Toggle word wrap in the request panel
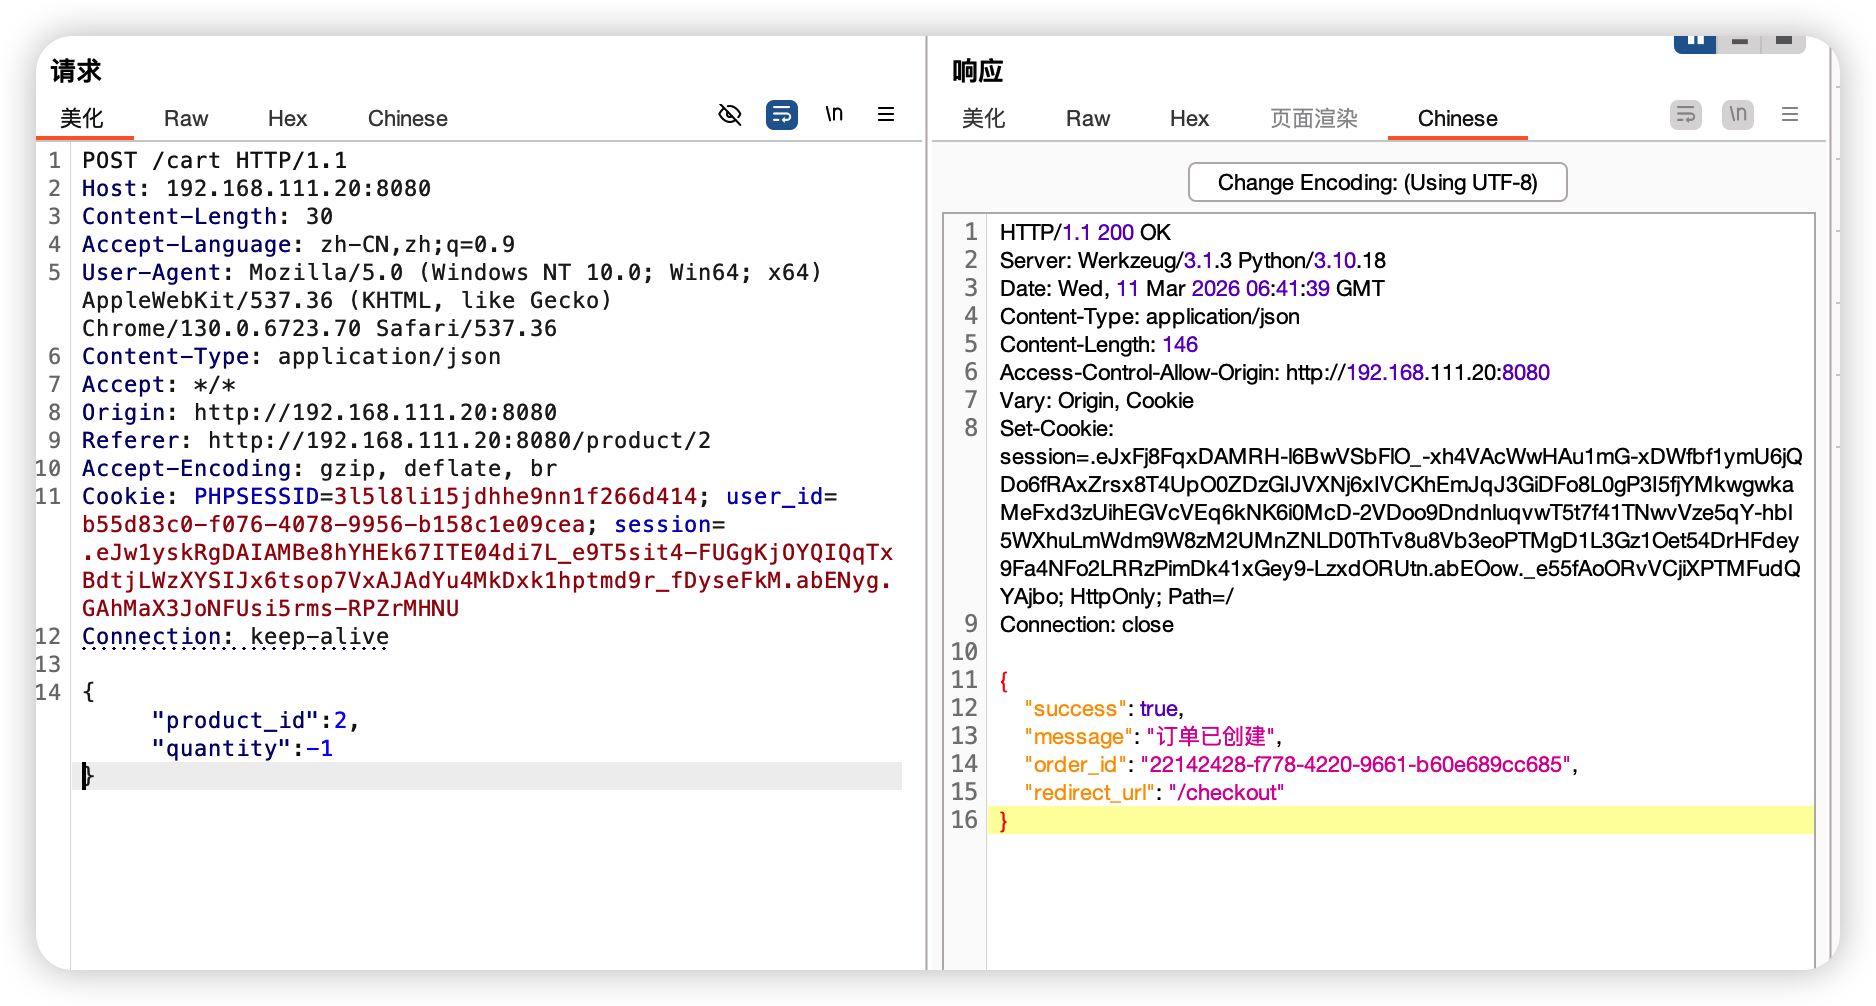 click(782, 115)
